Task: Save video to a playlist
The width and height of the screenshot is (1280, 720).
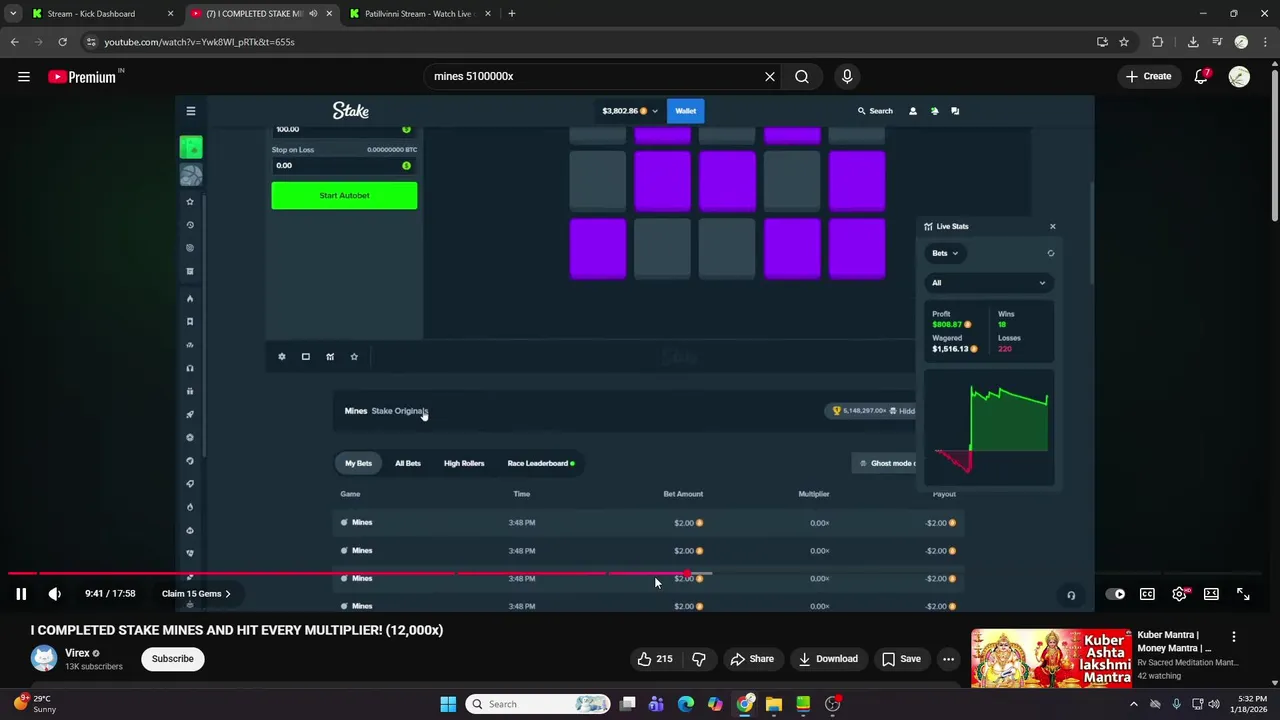Action: pos(900,659)
